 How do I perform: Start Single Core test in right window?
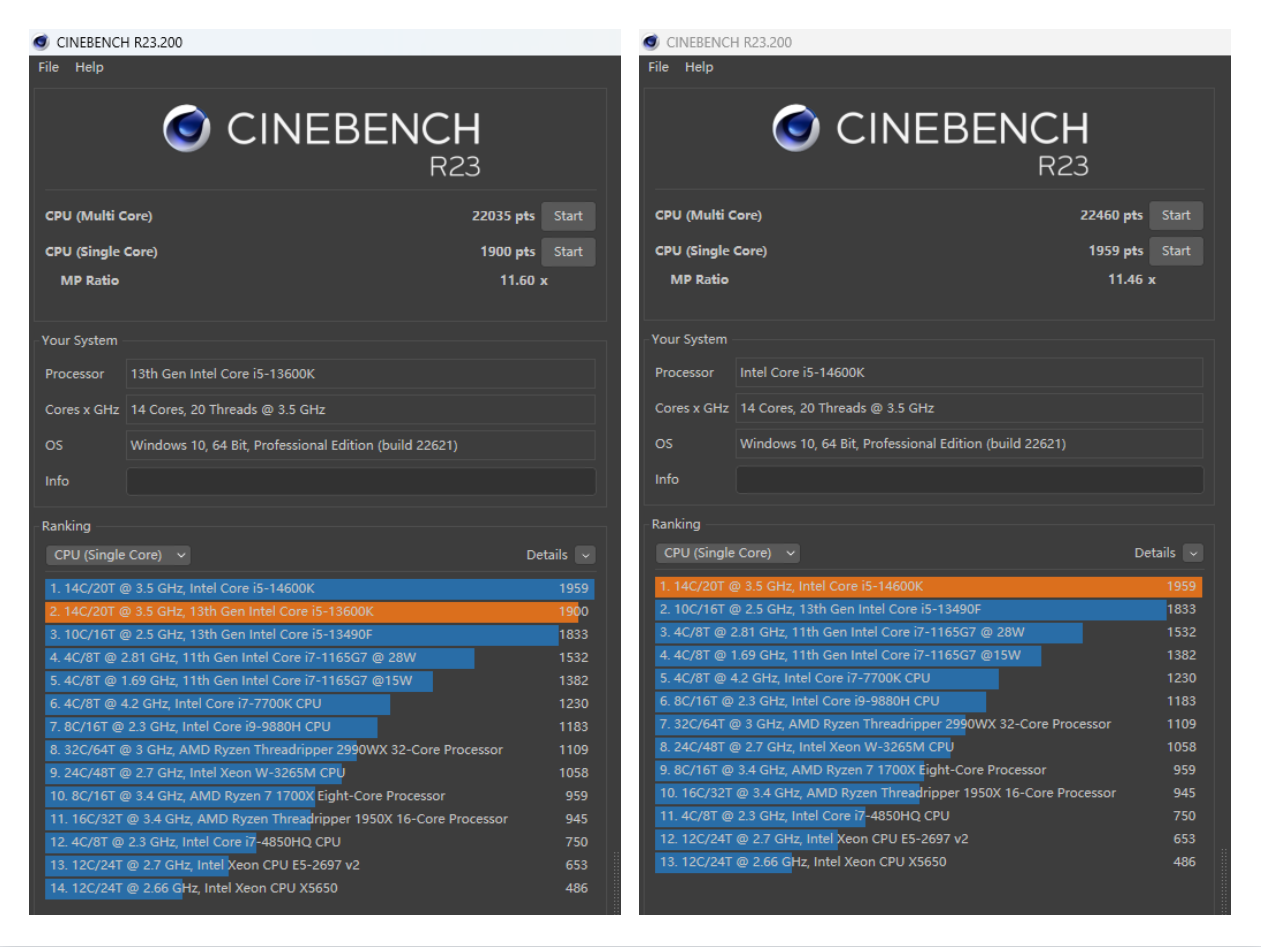(x=1176, y=251)
